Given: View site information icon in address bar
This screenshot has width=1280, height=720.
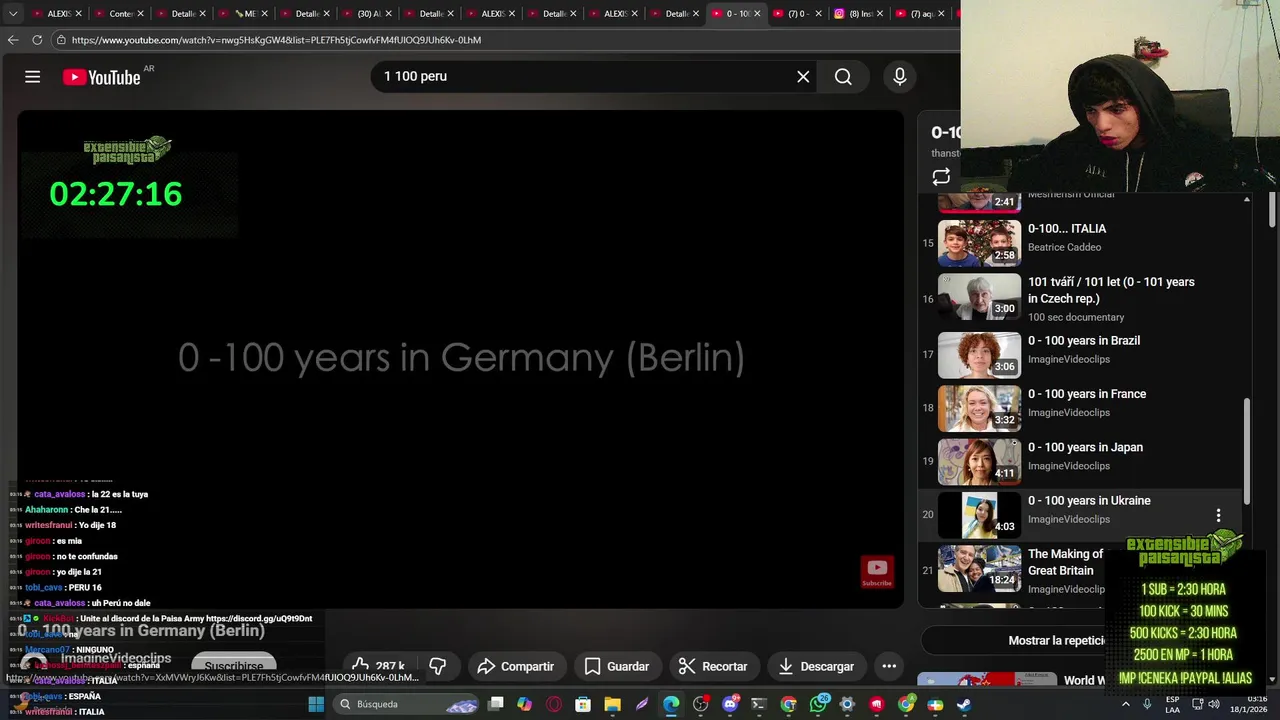Looking at the screenshot, I should [x=61, y=40].
